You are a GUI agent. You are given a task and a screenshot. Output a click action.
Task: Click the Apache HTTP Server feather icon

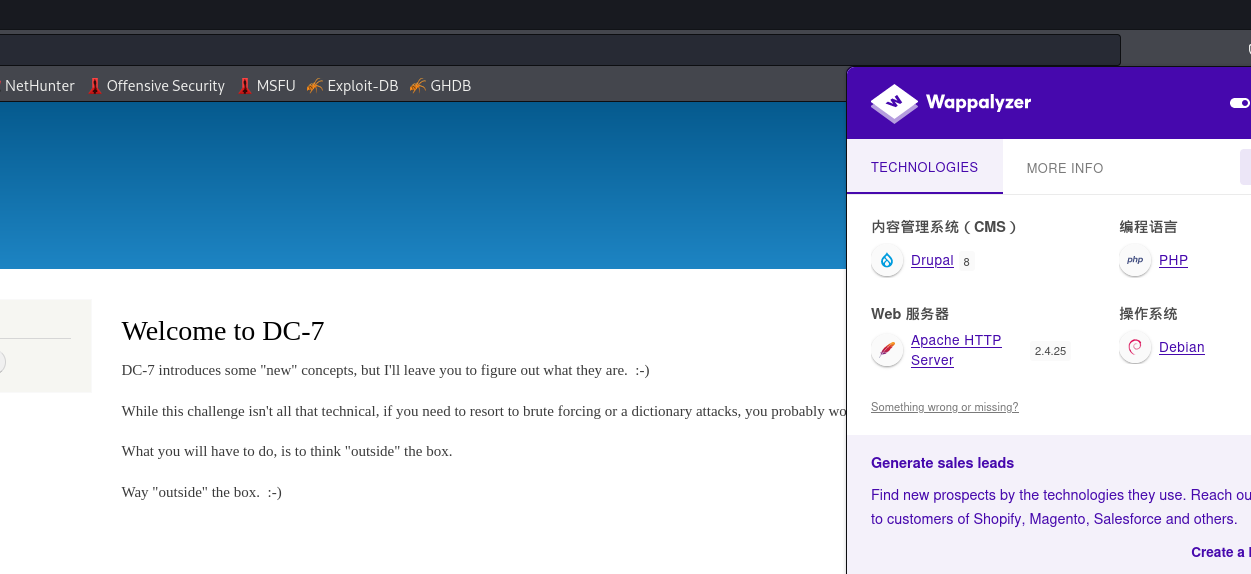(x=887, y=350)
